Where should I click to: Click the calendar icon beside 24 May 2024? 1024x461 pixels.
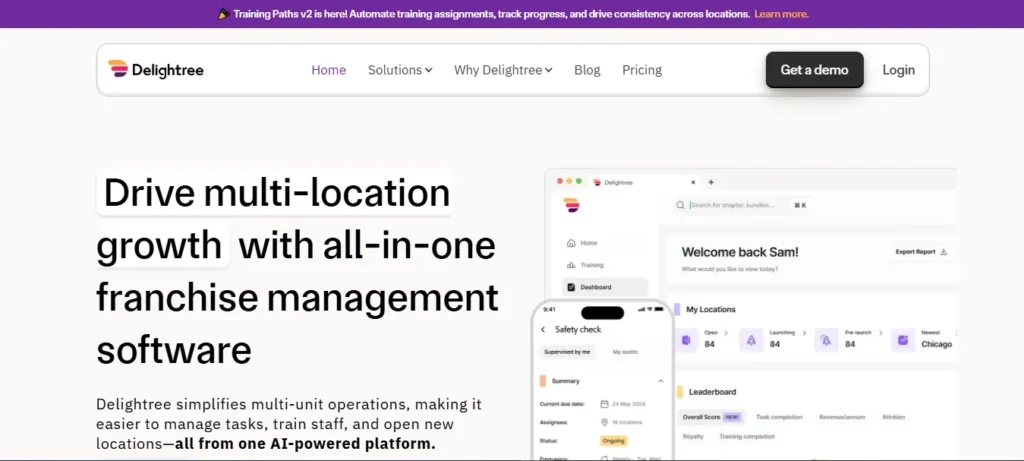pyautogui.click(x=605, y=404)
